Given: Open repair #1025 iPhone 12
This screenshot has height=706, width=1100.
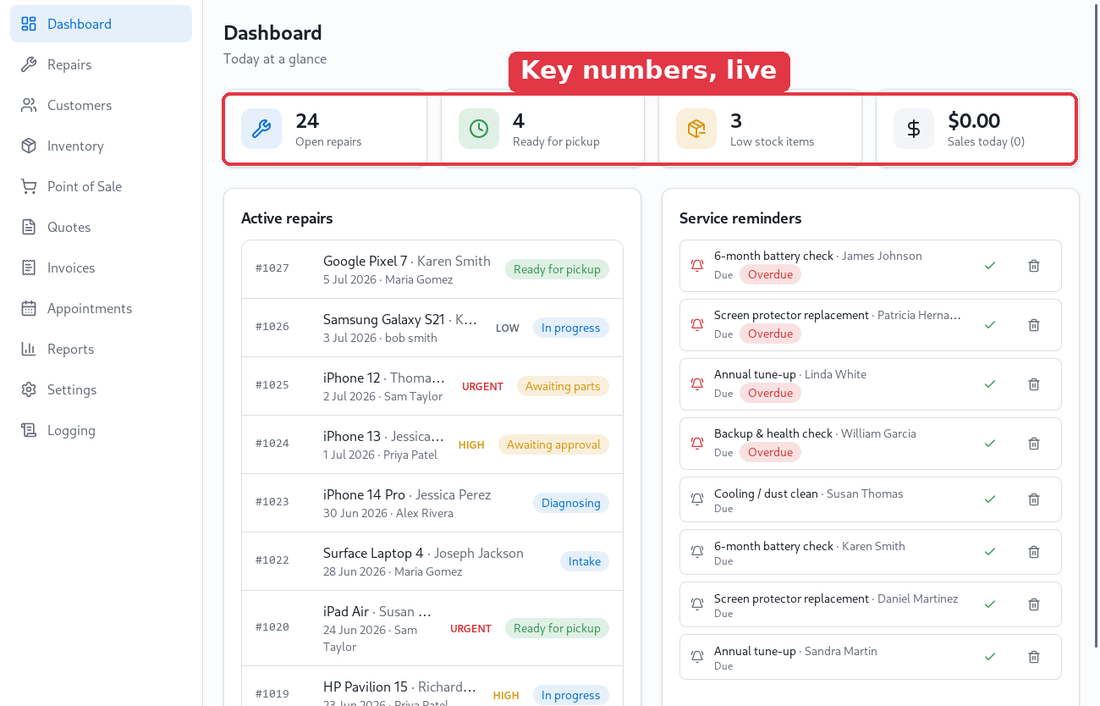Looking at the screenshot, I should click(x=432, y=386).
